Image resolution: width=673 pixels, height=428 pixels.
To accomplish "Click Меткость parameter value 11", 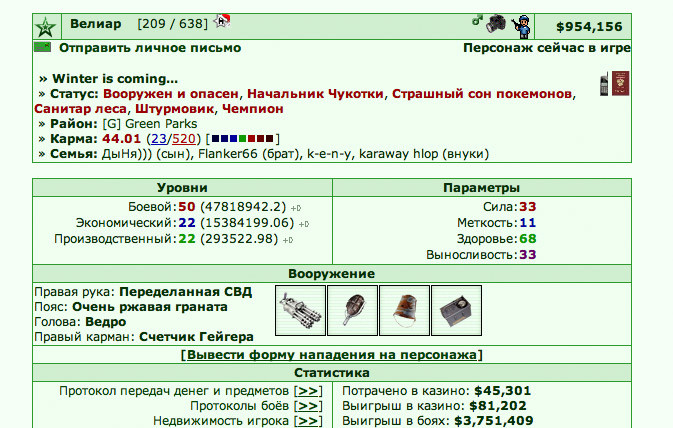I will [x=528, y=223].
